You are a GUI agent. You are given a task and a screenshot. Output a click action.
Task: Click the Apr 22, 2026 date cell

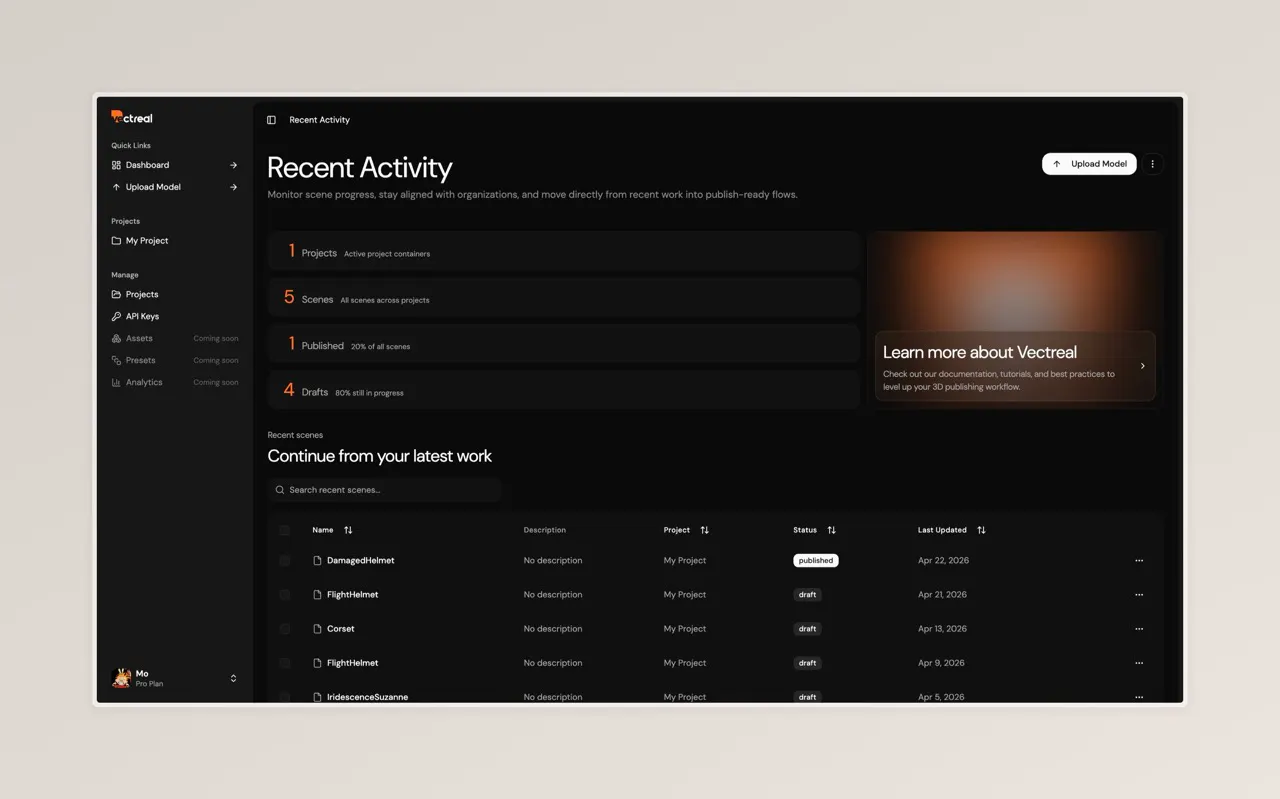(943, 561)
